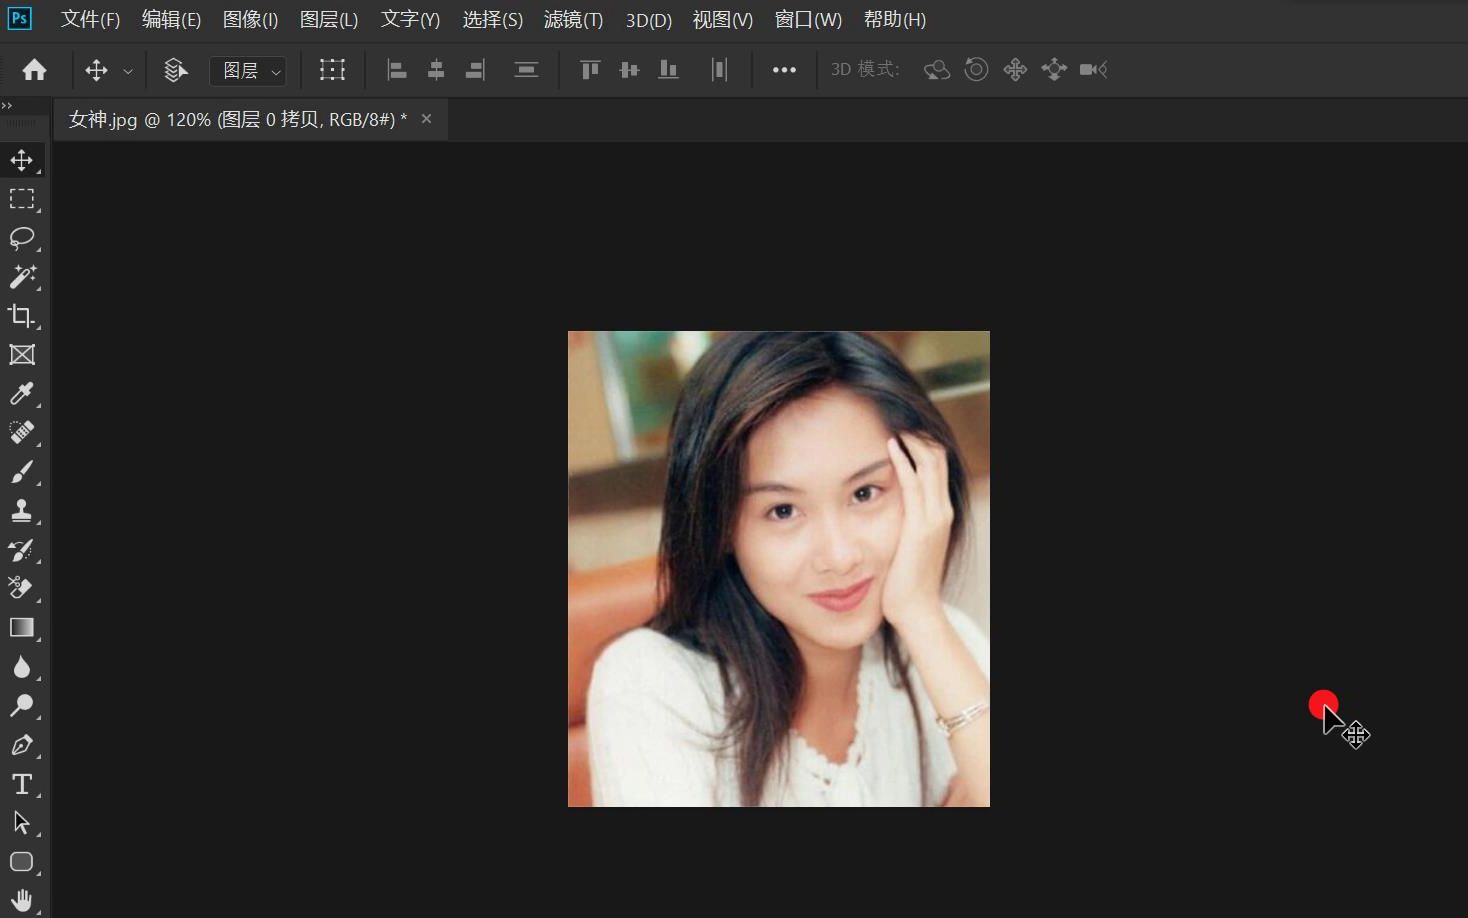Screen dimensions: 1468x918
Task: Open the 视图(V) menu
Action: point(723,19)
